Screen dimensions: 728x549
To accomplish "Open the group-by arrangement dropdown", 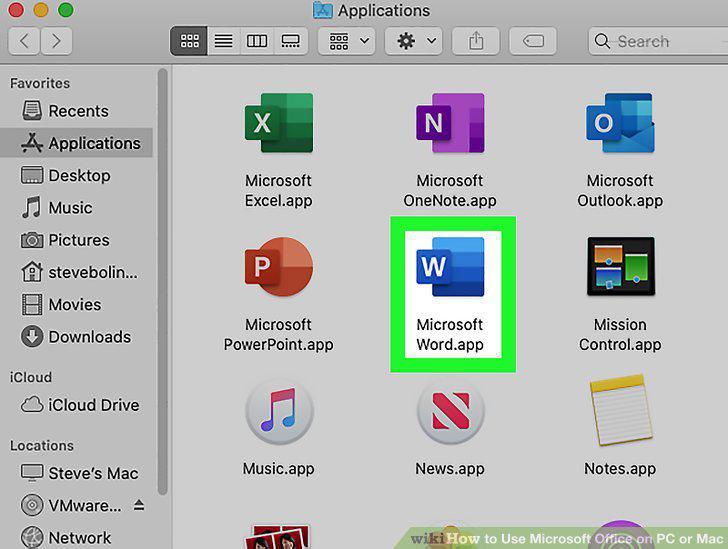I will (347, 41).
